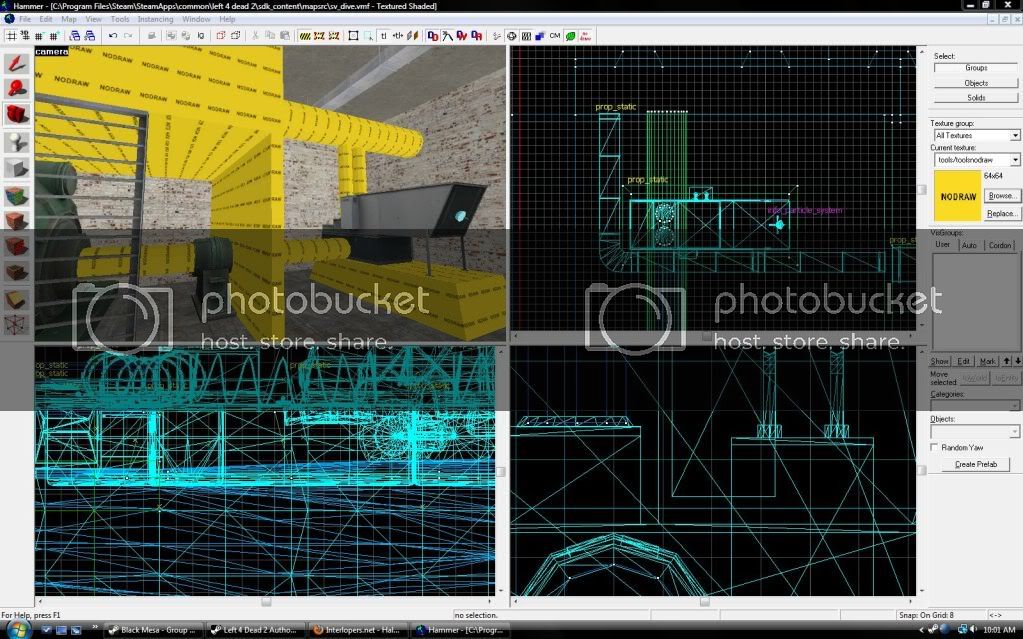
Task: Toggle the 2D grid toolbar icon
Action: click(11, 36)
